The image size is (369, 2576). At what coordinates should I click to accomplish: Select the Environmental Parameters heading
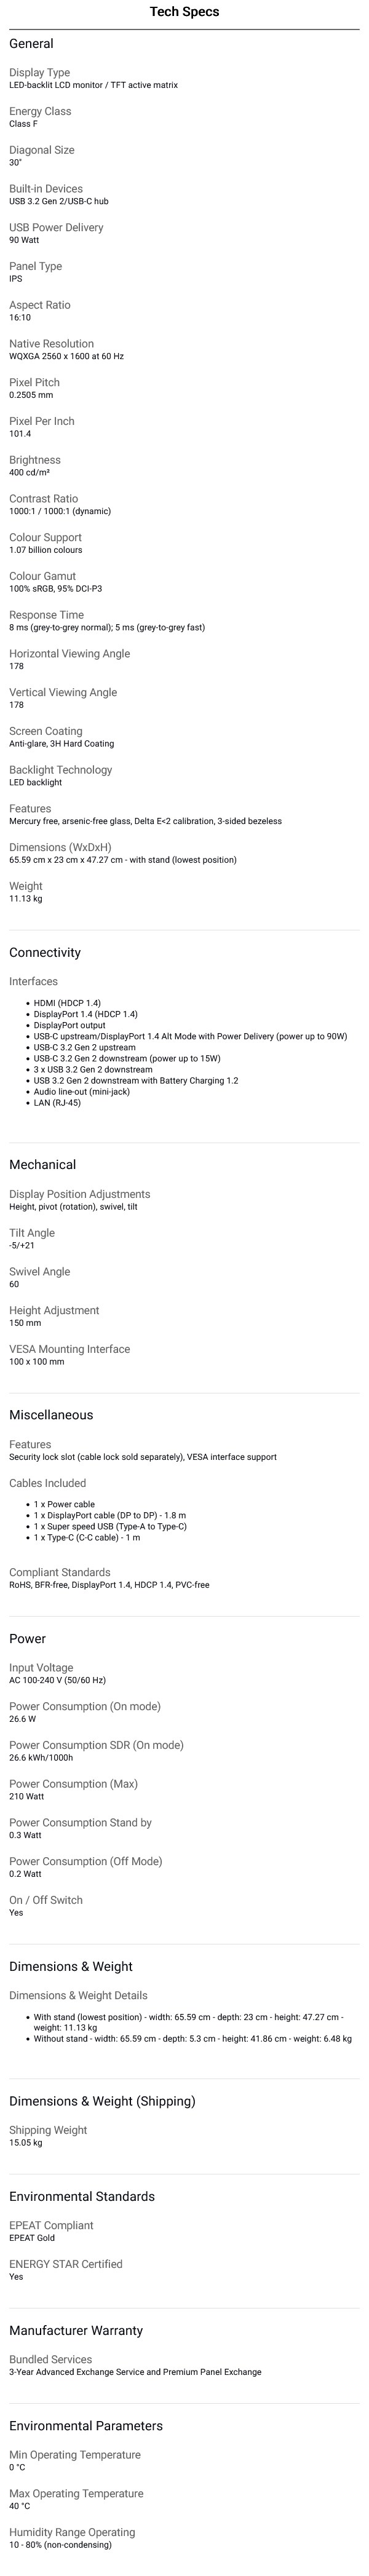pyautogui.click(x=86, y=2425)
